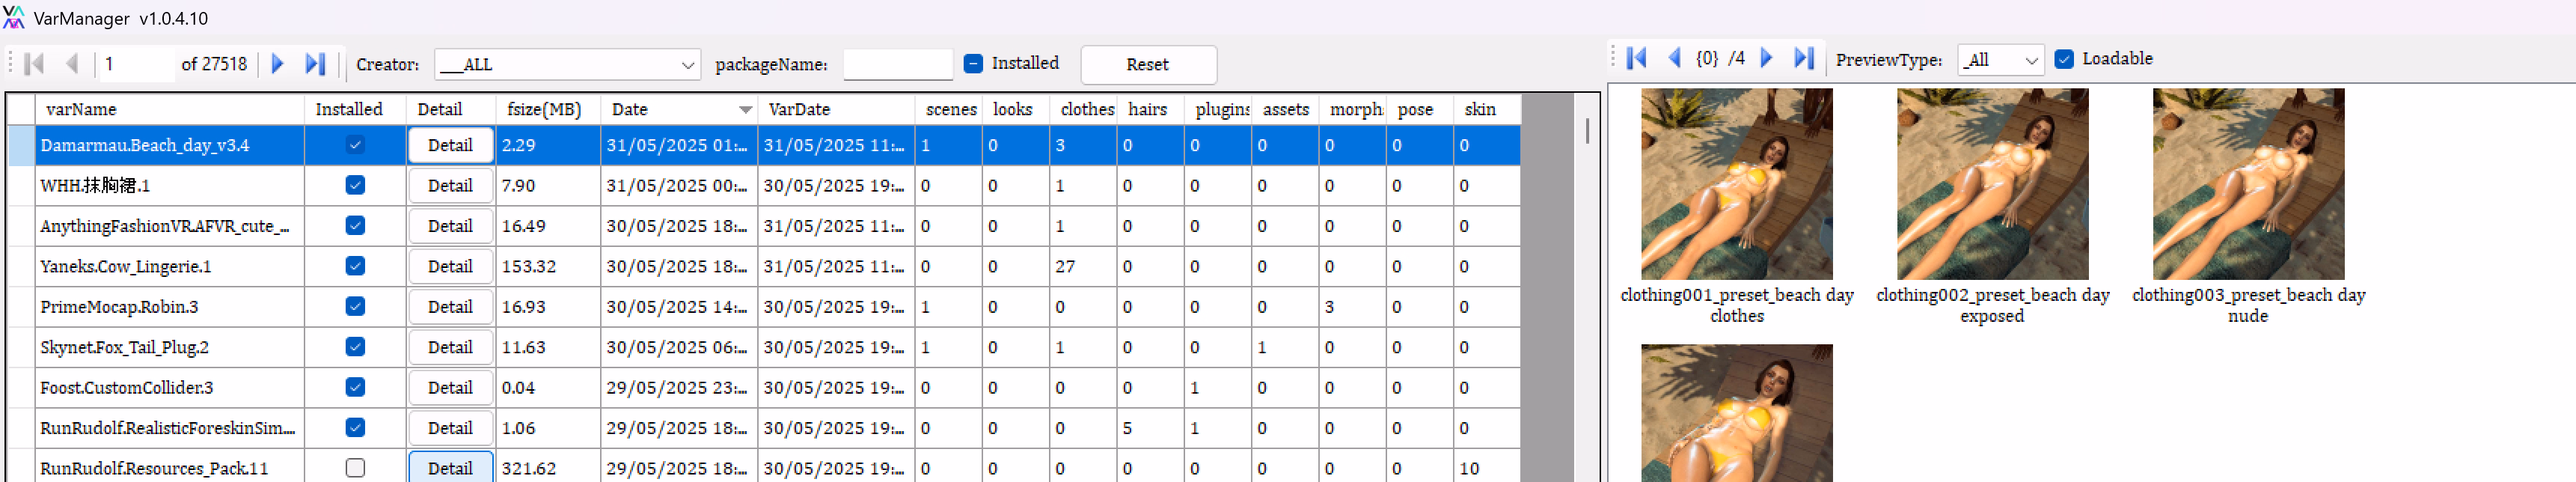This screenshot has width=2576, height=482.
Task: Jump to last page of var list
Action: click(x=315, y=64)
